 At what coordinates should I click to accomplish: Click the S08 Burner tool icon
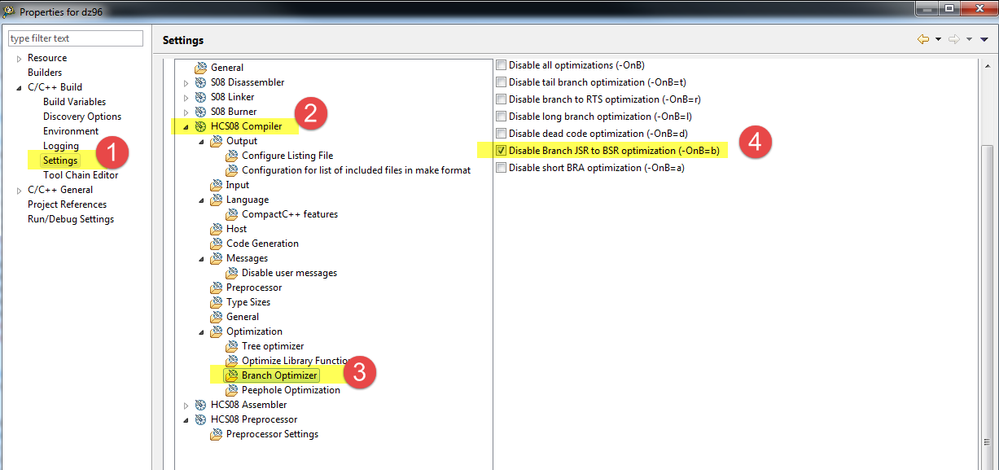(x=201, y=111)
